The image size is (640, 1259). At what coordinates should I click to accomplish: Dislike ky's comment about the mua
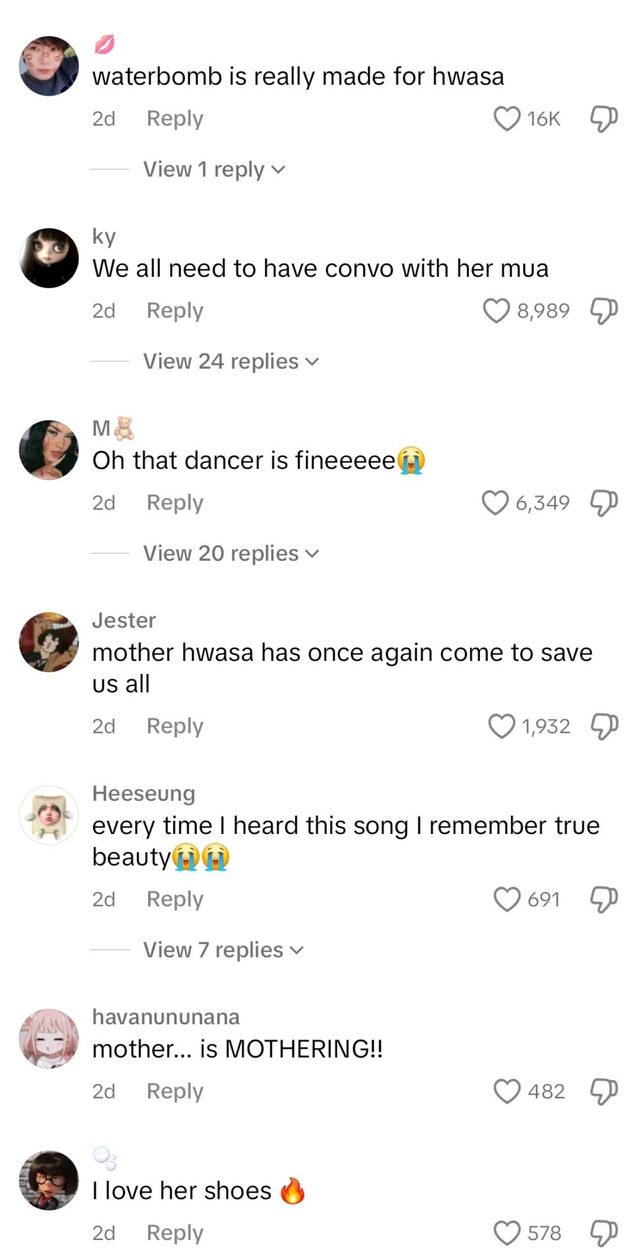tap(604, 311)
